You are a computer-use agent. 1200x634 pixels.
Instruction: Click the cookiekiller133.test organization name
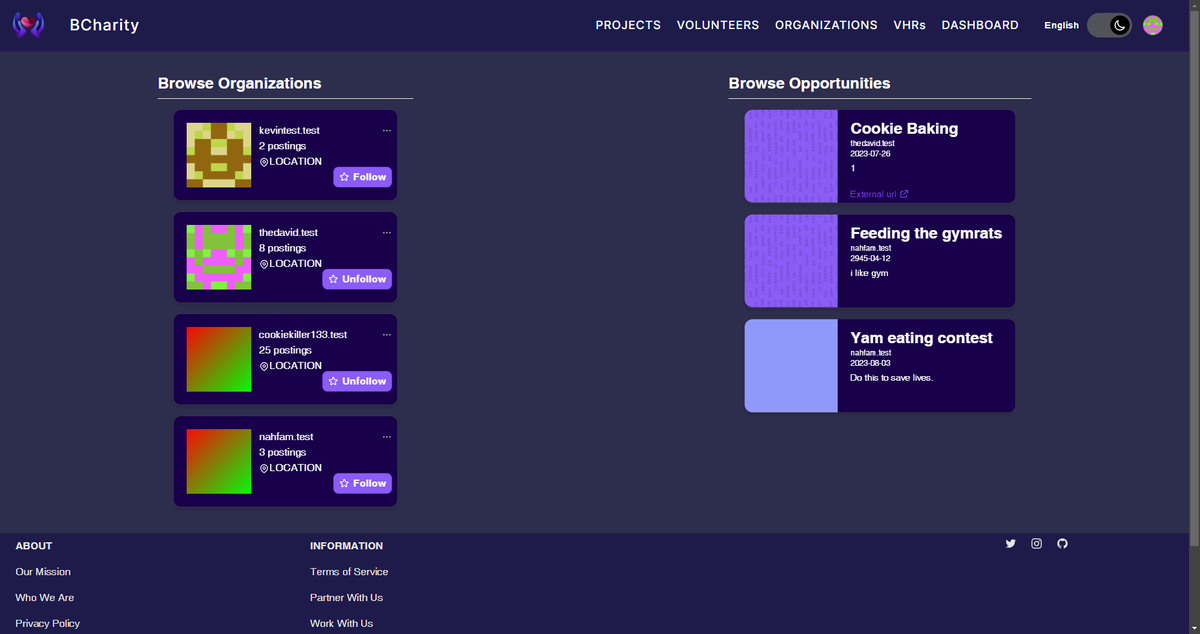pyautogui.click(x=303, y=335)
